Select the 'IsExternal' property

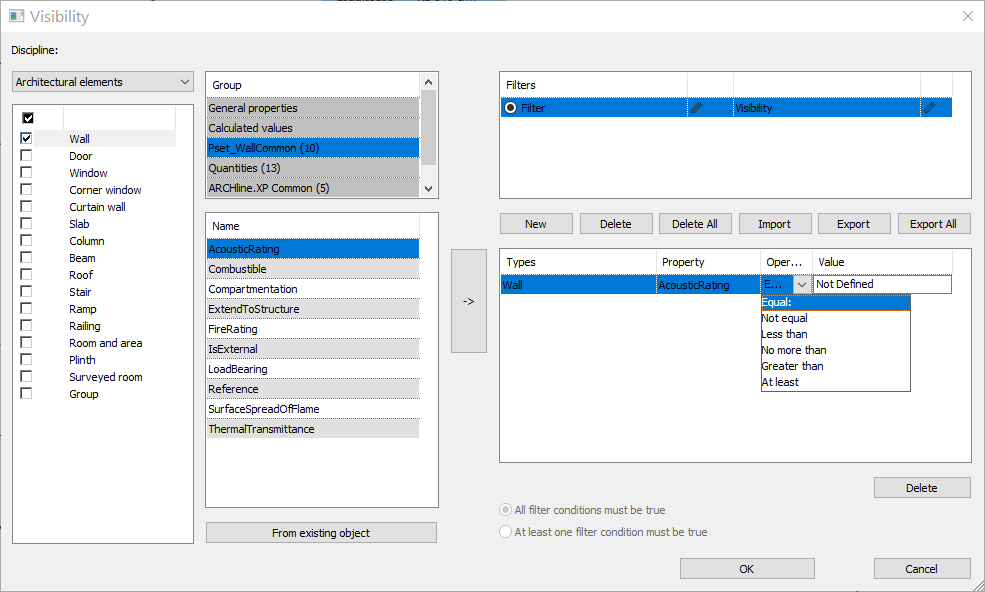(x=313, y=349)
